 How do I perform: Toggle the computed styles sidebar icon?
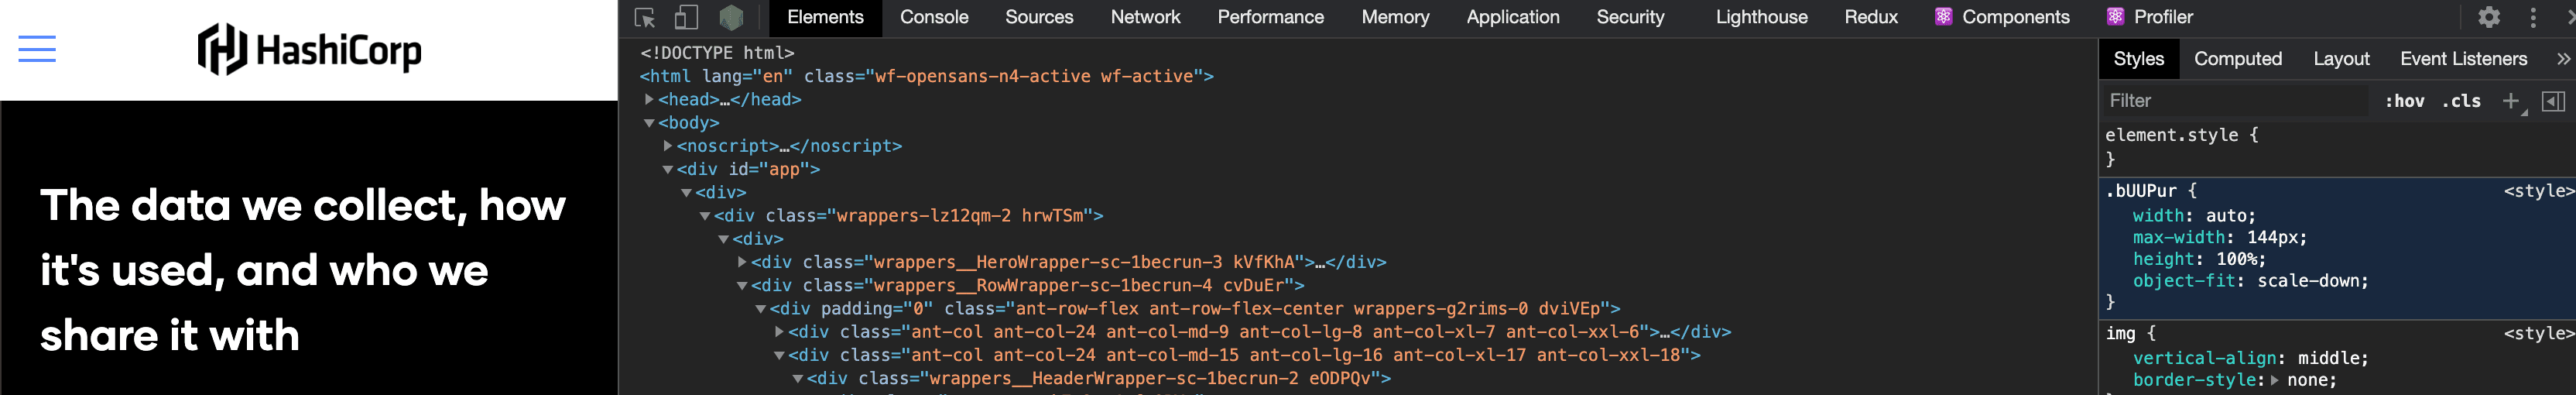[x=2552, y=101]
